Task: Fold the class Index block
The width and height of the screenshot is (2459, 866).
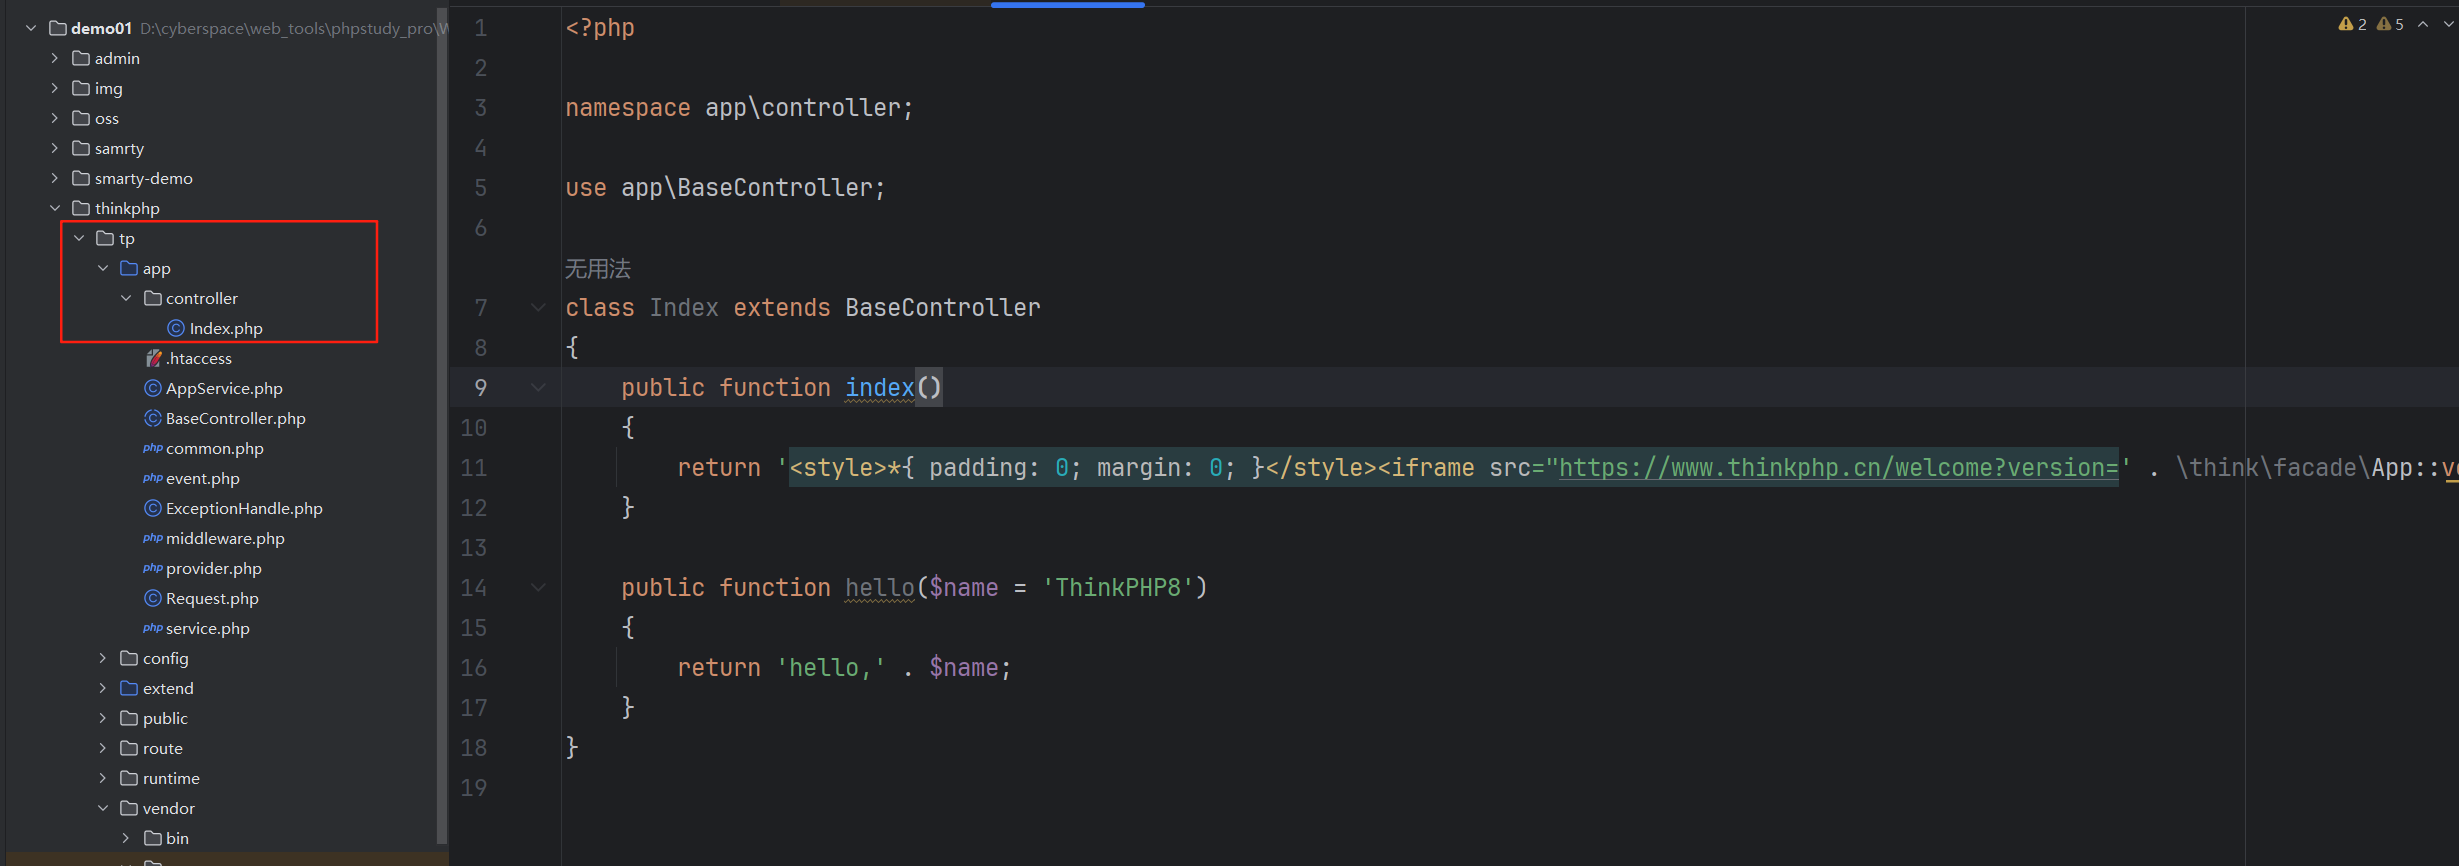Action: (538, 308)
